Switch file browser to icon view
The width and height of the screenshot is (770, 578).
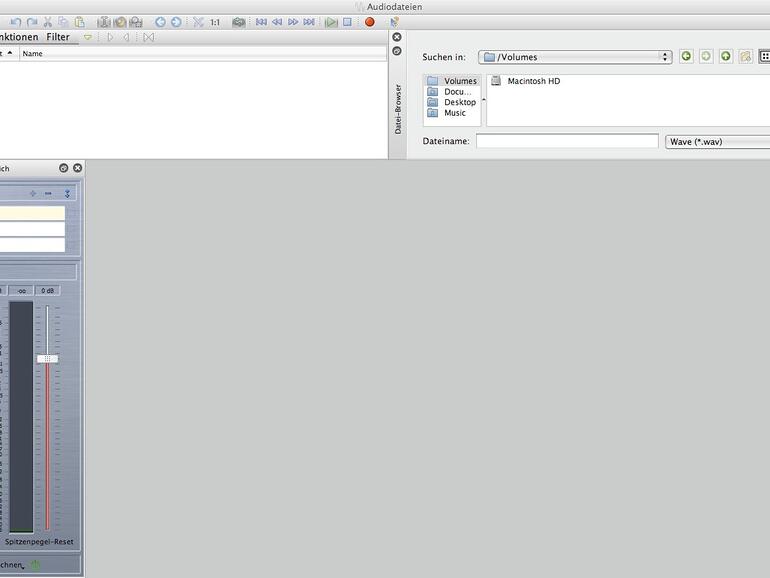point(765,56)
